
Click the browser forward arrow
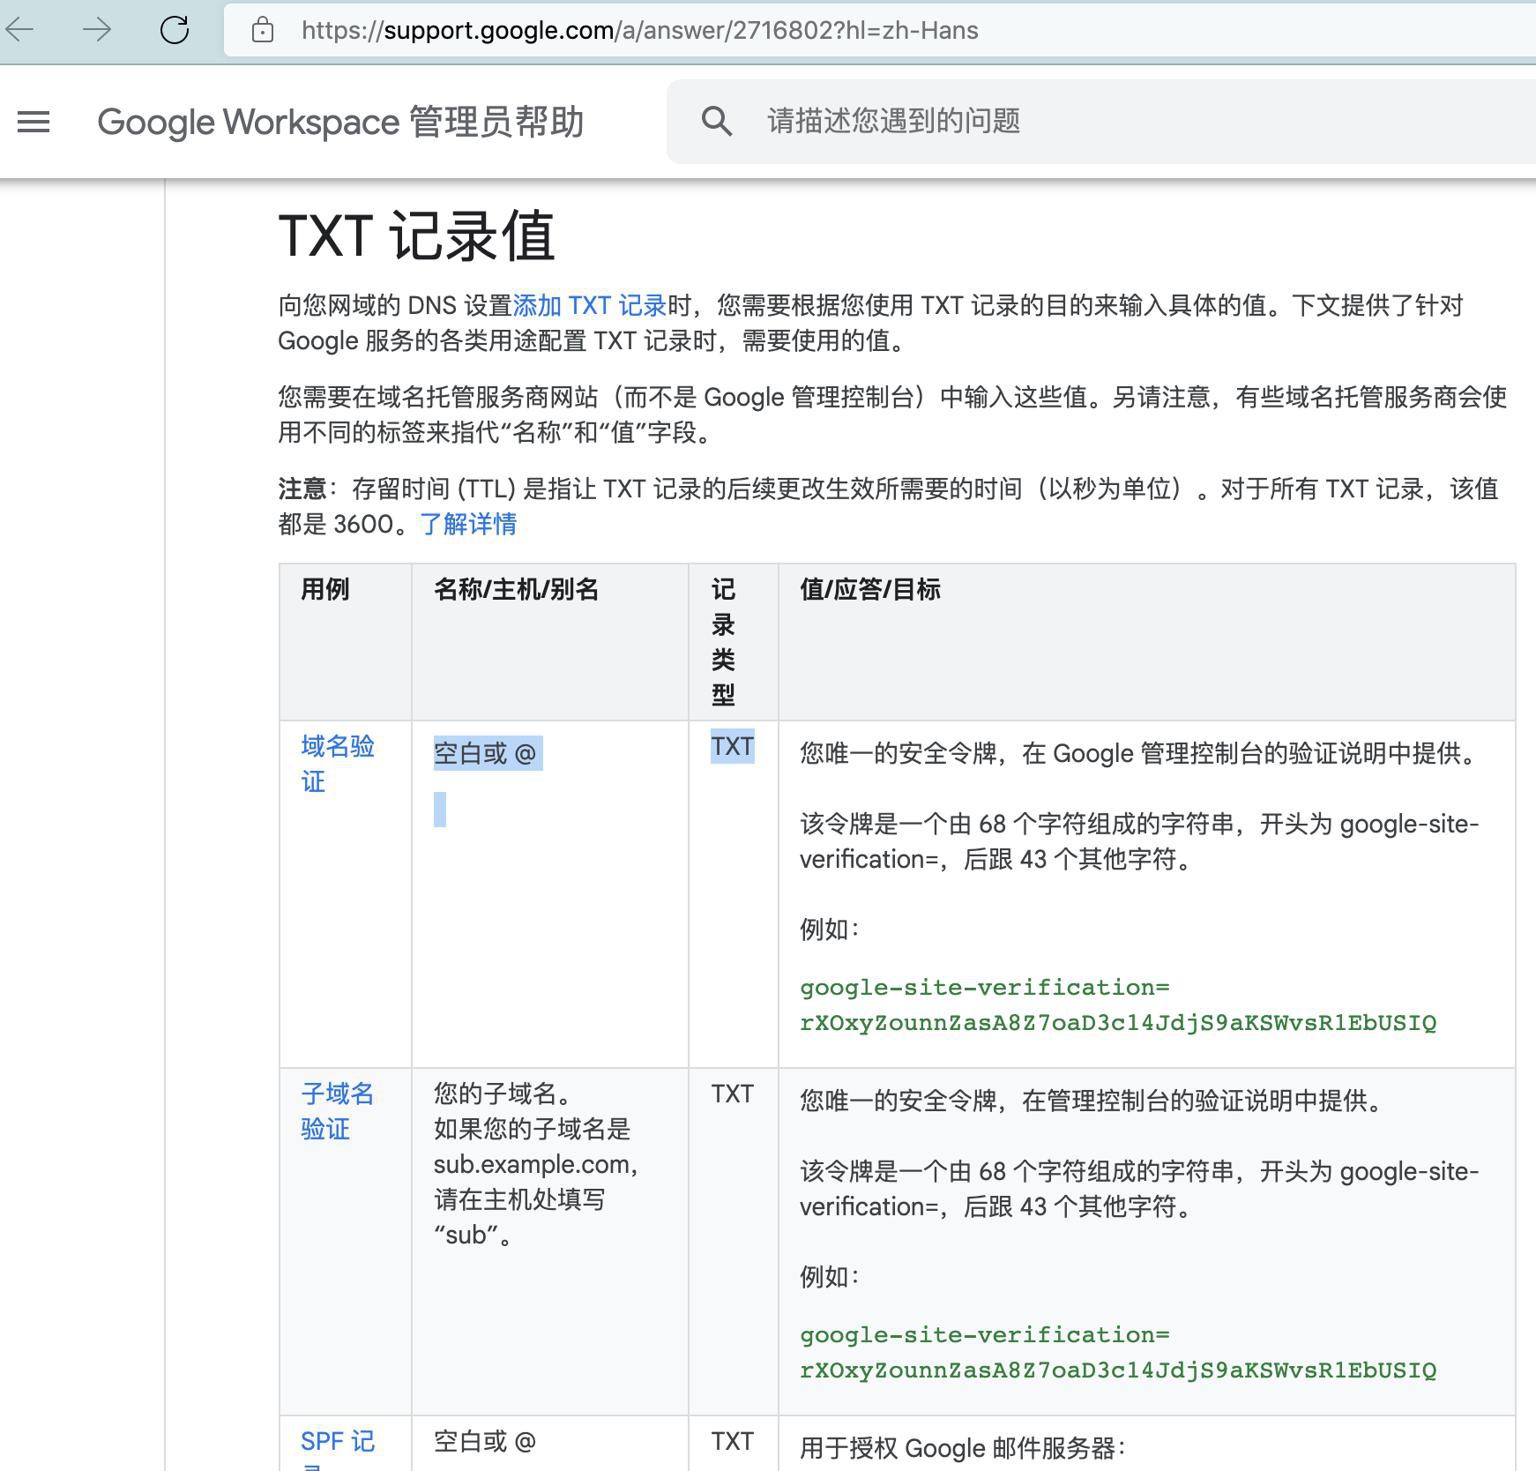pos(97,30)
